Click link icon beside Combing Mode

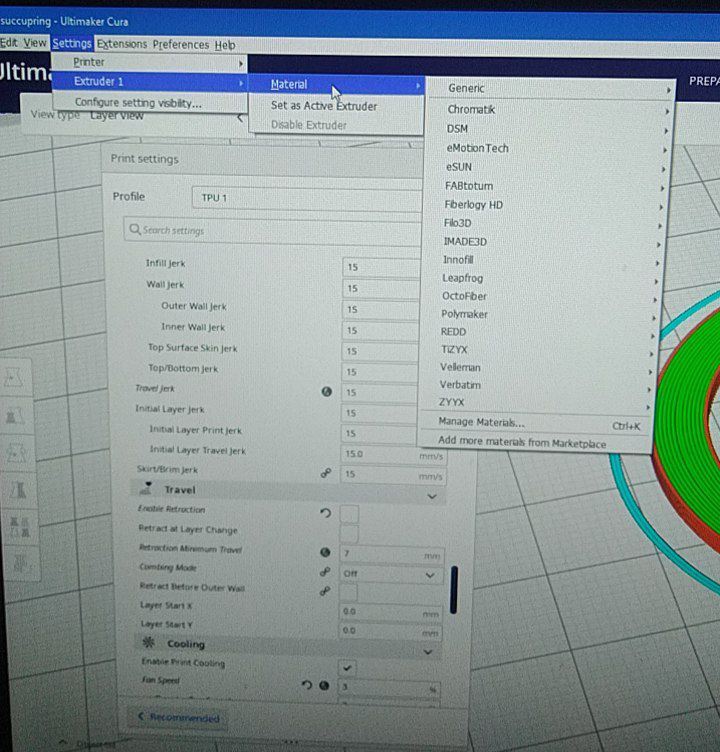point(325,573)
